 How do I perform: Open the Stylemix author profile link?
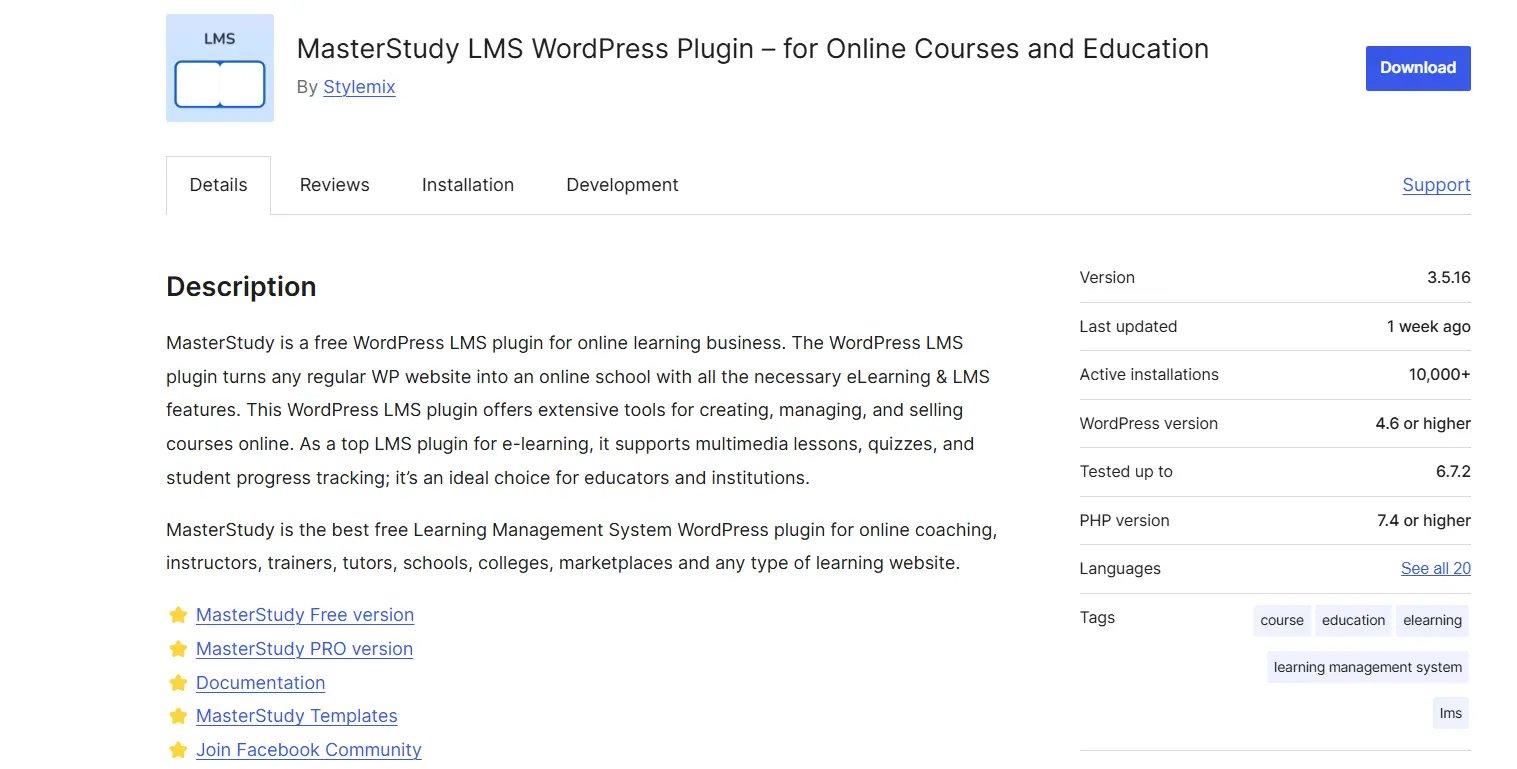[x=359, y=87]
